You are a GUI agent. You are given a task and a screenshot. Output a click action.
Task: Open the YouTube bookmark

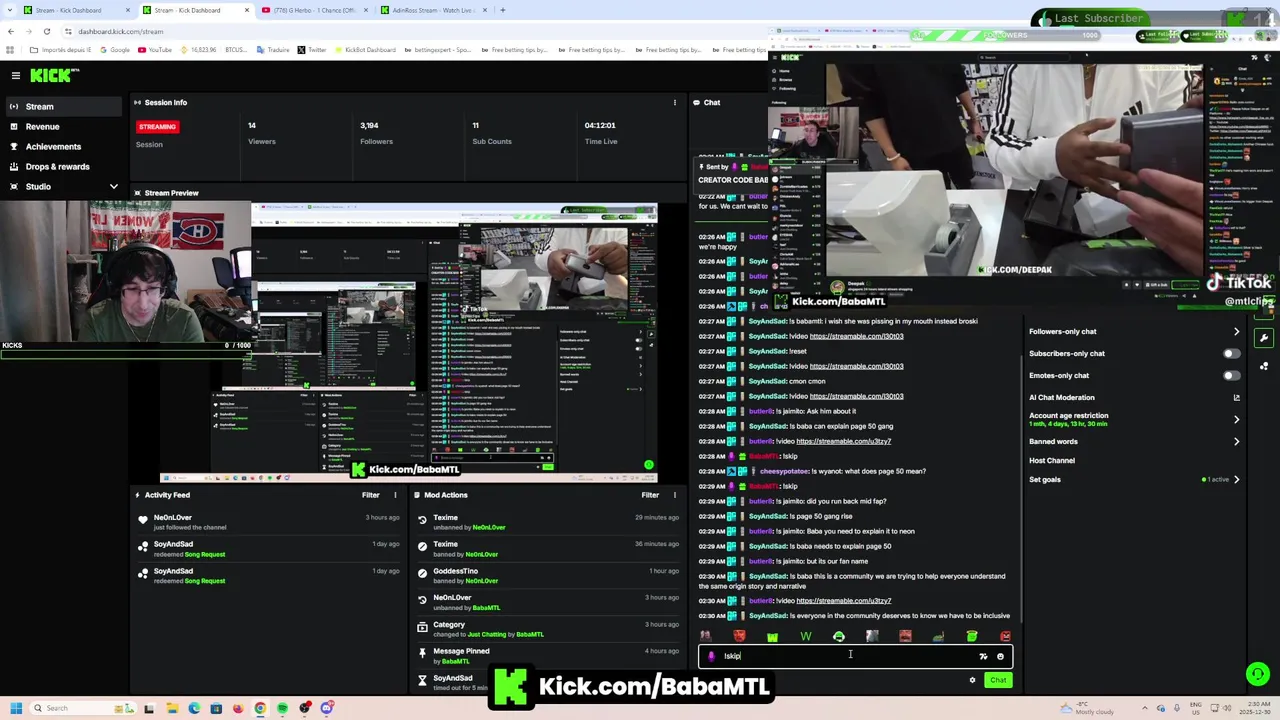(155, 50)
